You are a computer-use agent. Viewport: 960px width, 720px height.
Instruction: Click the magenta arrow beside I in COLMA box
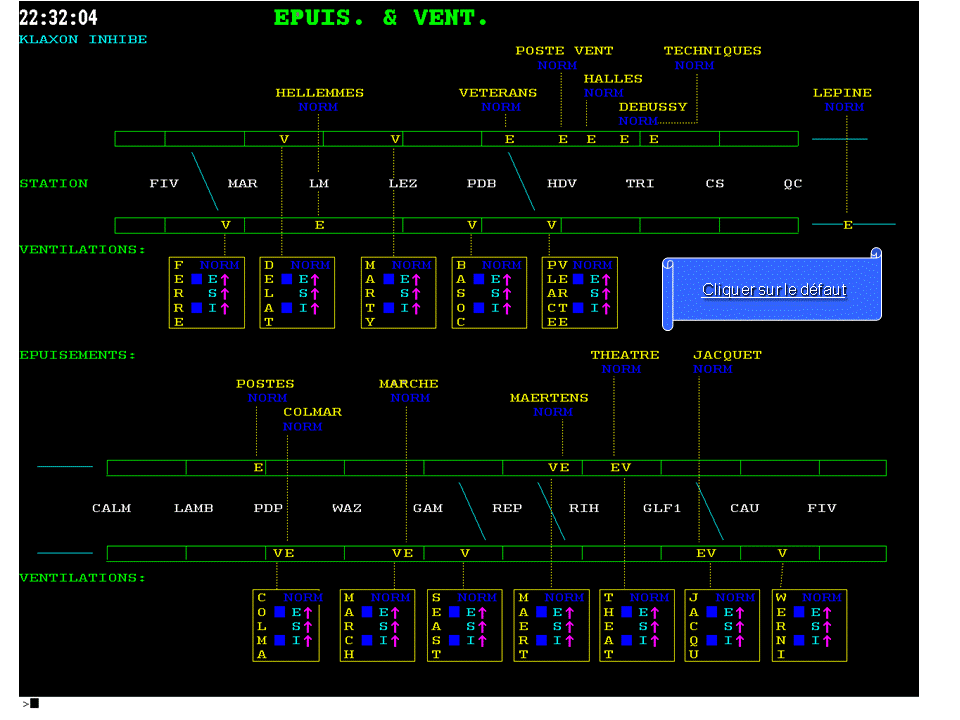pyautogui.click(x=308, y=640)
